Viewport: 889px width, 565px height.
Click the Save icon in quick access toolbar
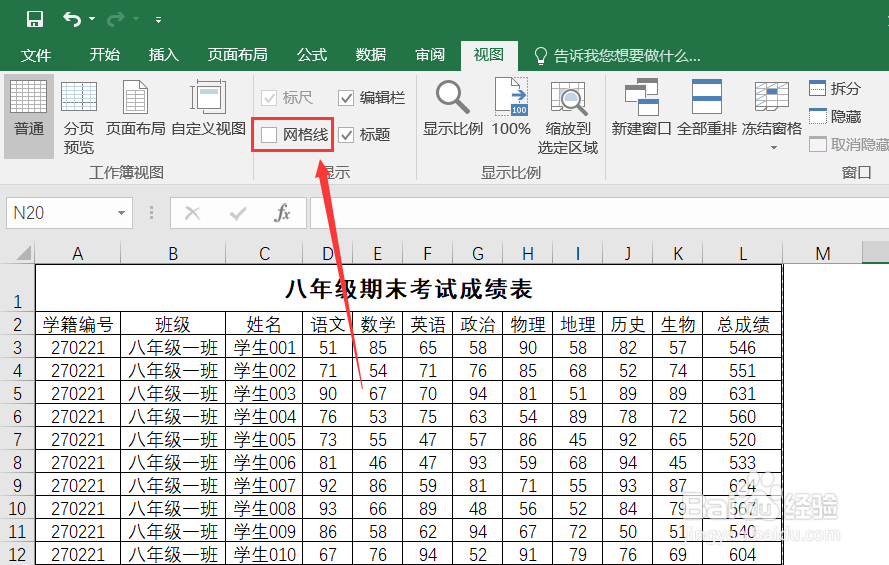click(x=35, y=19)
